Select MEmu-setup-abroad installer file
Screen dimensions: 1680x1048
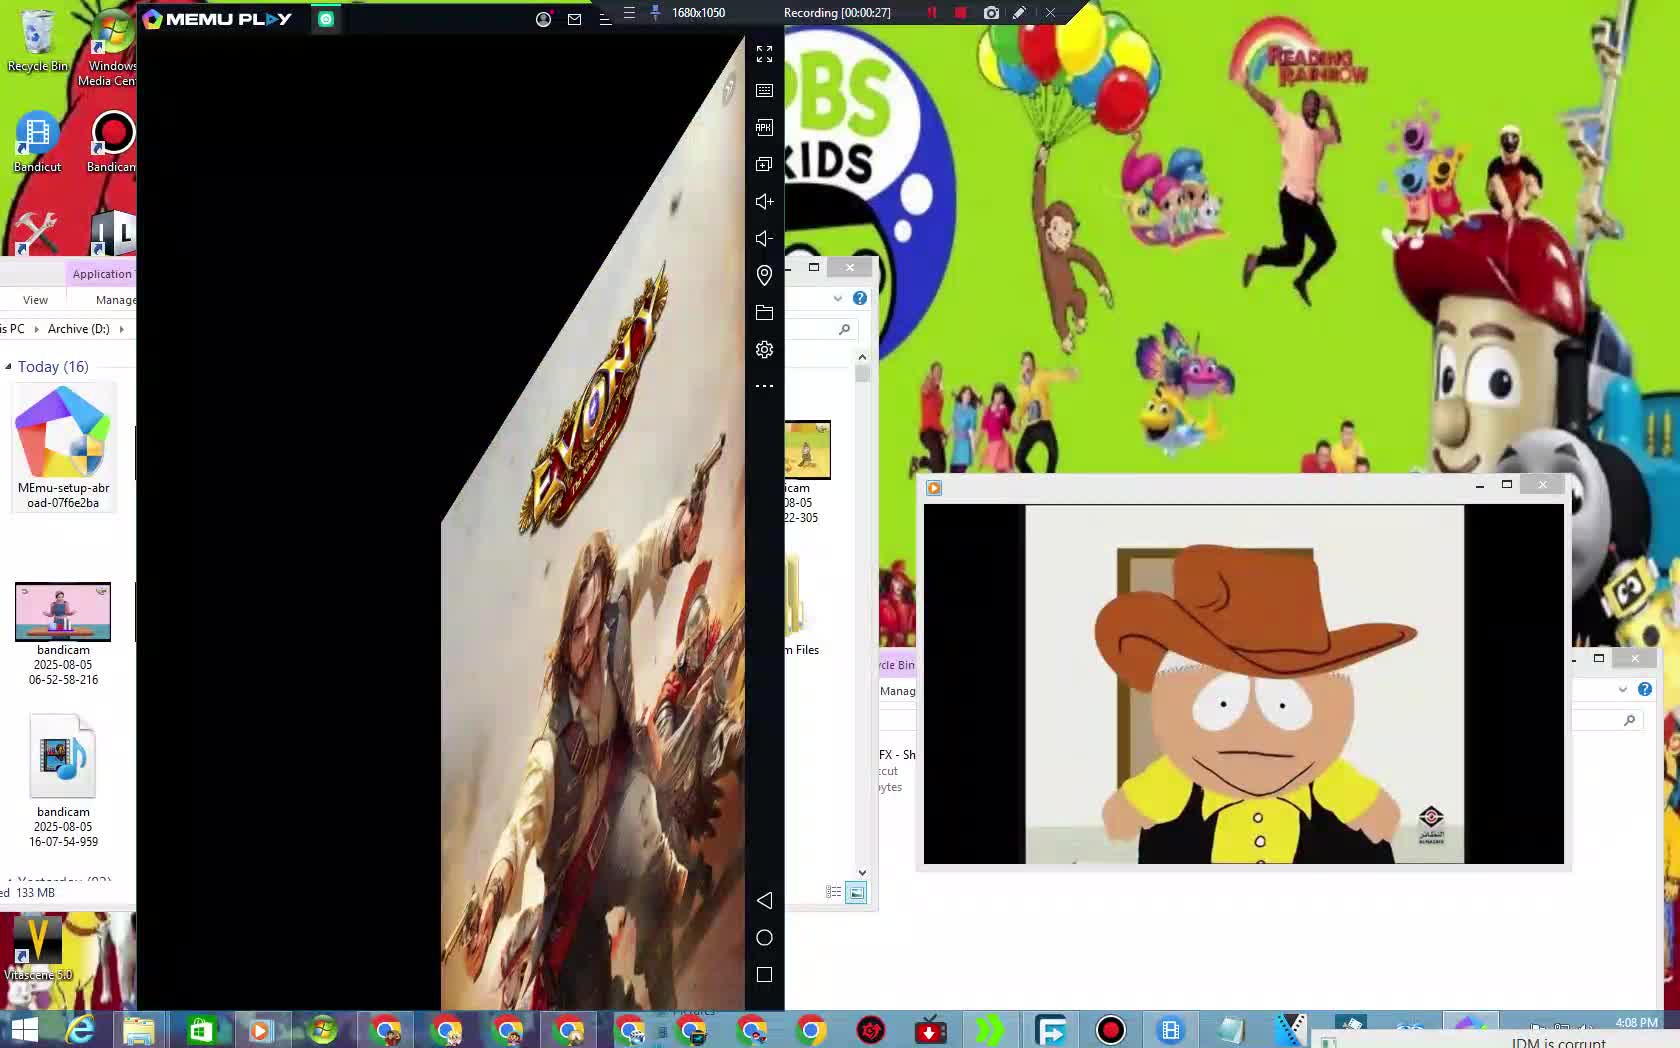[63, 449]
